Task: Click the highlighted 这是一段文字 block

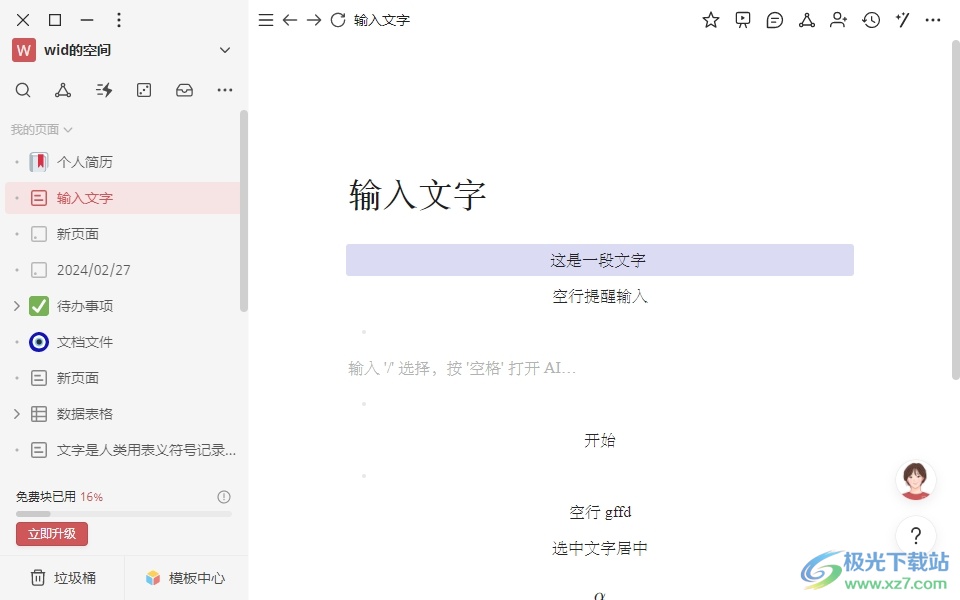Action: click(x=599, y=260)
